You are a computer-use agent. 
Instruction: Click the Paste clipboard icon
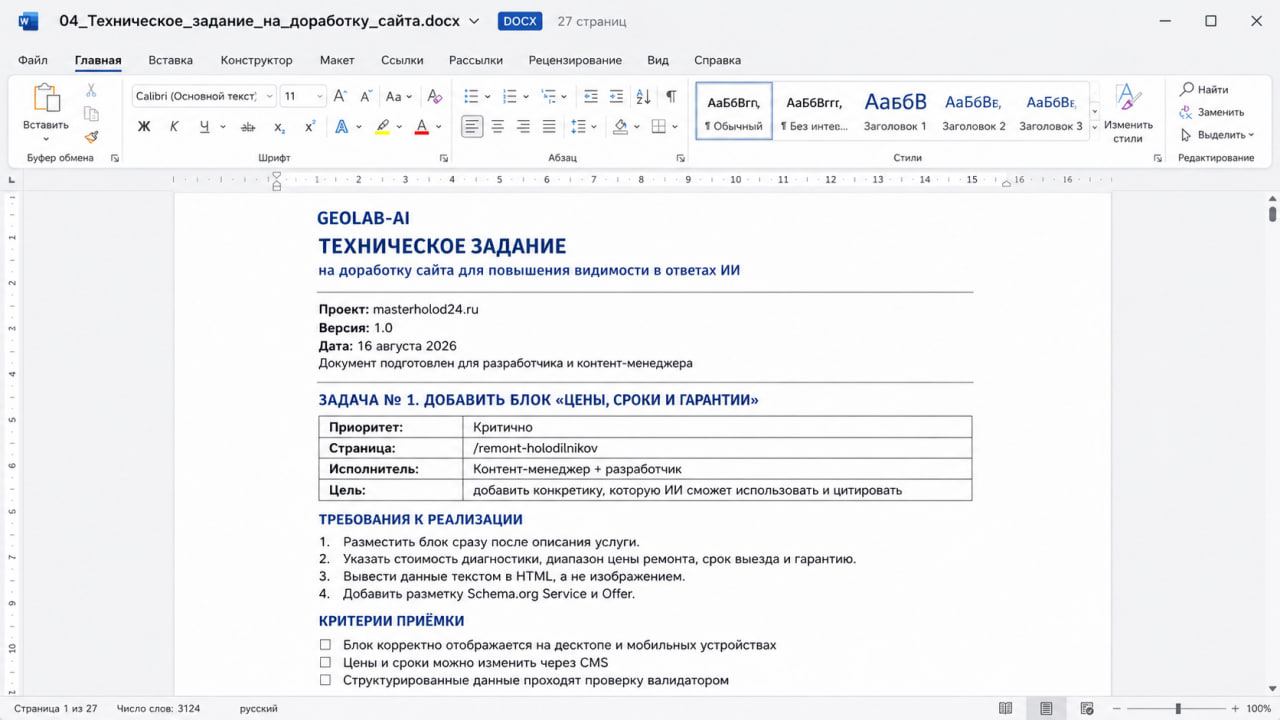(x=46, y=98)
